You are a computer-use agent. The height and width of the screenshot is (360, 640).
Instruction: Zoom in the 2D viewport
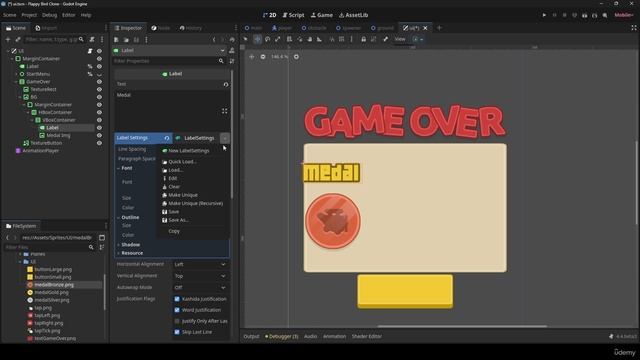tap(296, 56)
